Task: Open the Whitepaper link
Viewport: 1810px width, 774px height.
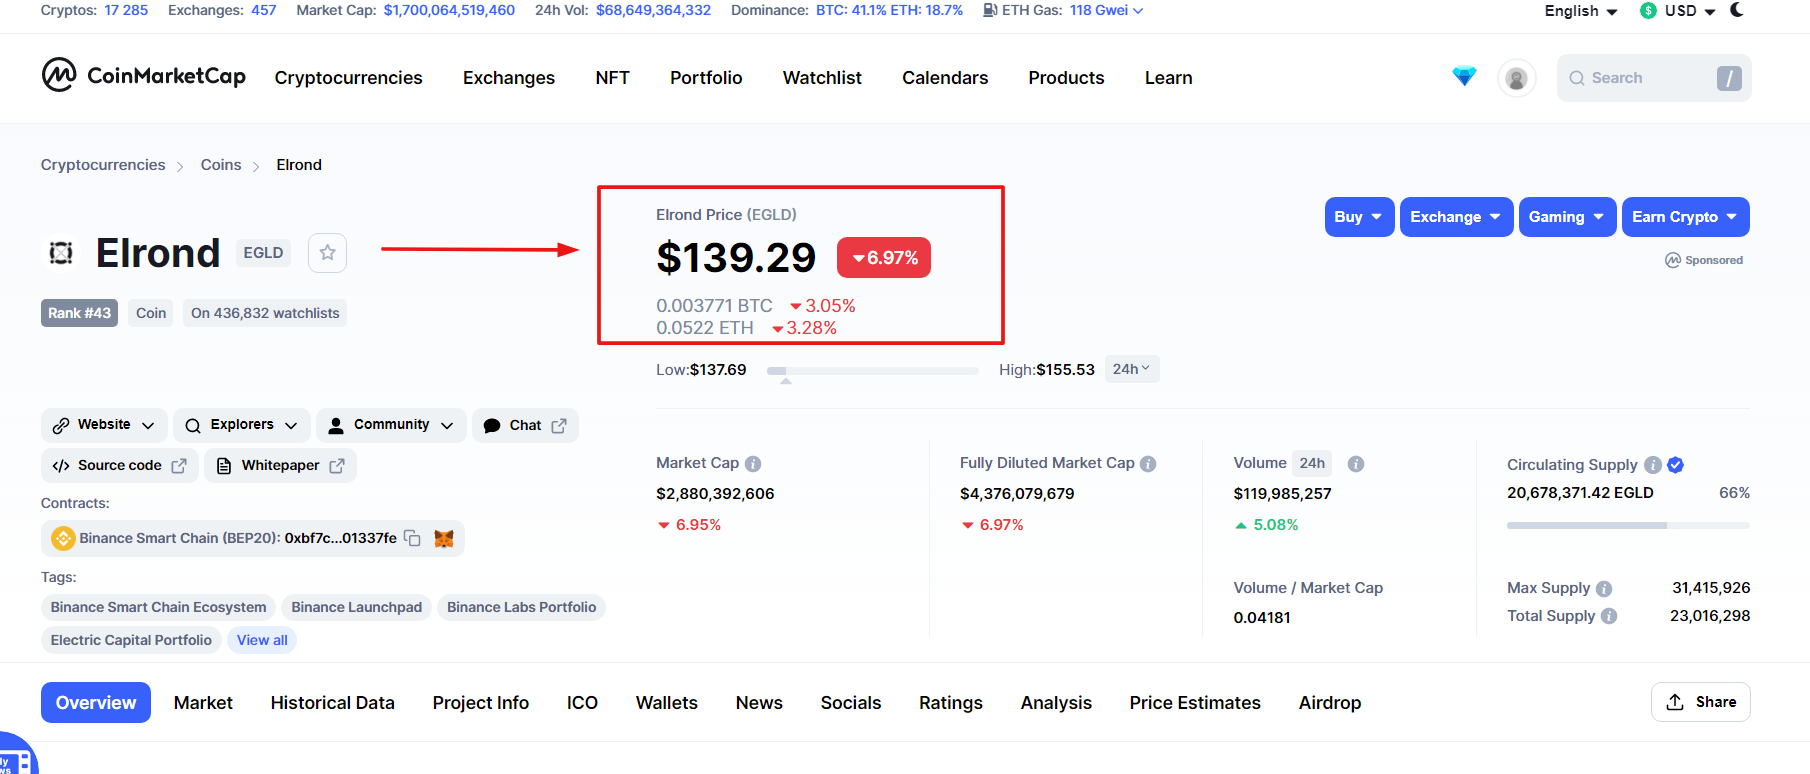Action: click(280, 466)
